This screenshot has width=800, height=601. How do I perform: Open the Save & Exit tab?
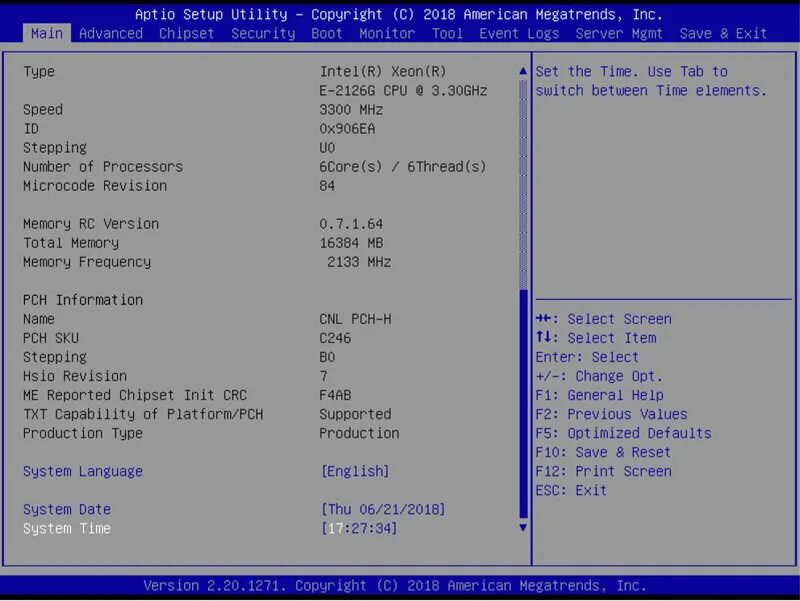coord(723,34)
